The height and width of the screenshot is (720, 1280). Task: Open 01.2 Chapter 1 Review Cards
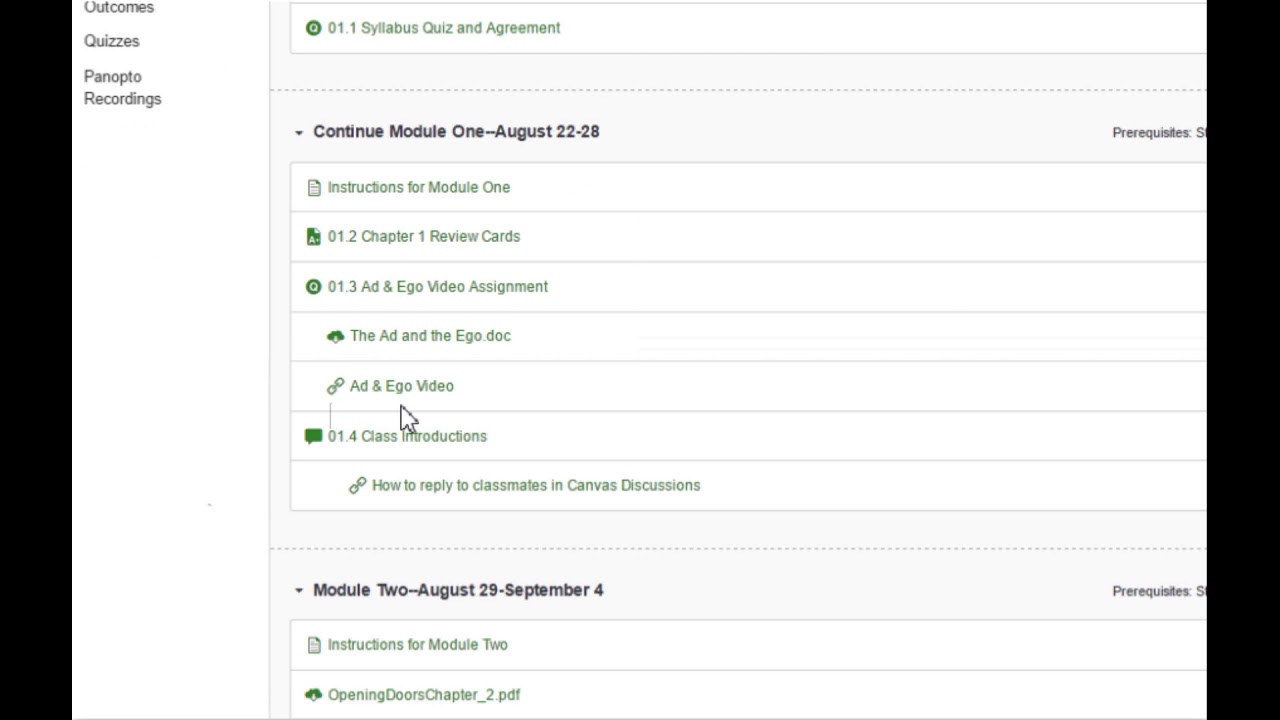(423, 237)
